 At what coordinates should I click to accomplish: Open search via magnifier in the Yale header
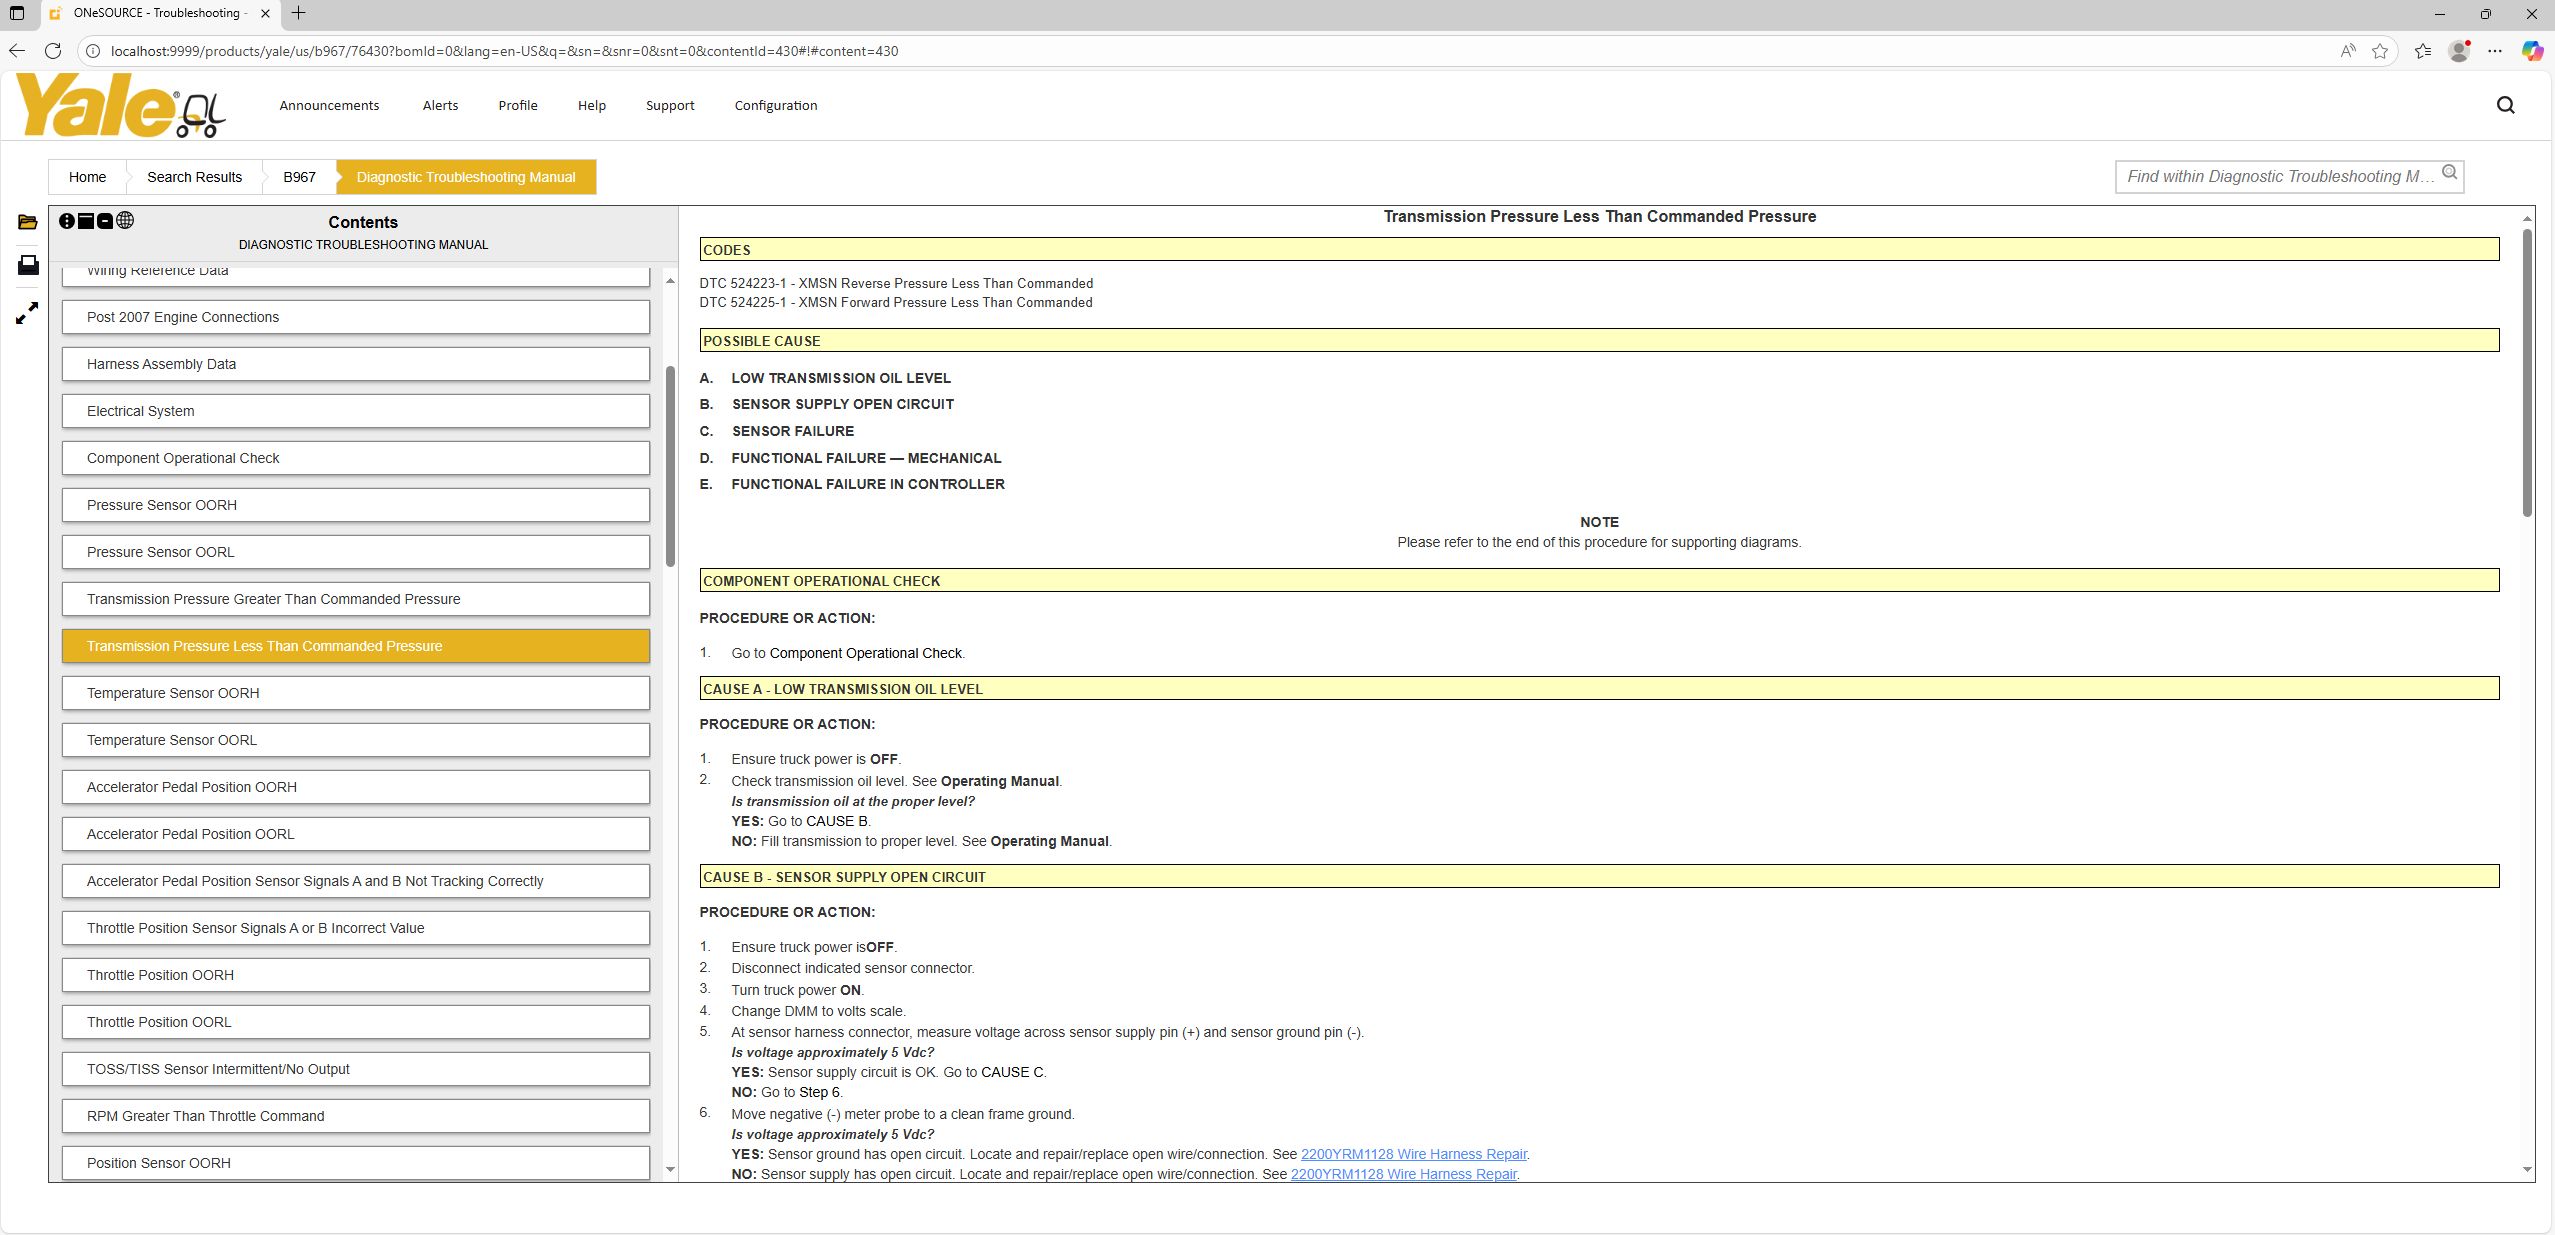pyautogui.click(x=2505, y=104)
